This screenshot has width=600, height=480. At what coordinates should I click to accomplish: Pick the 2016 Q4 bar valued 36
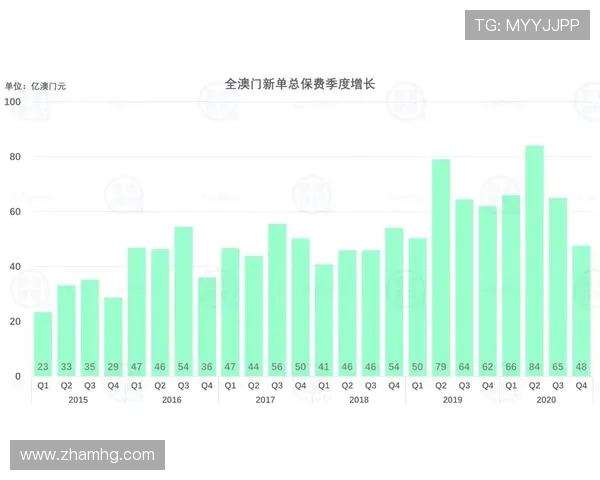tap(207, 327)
